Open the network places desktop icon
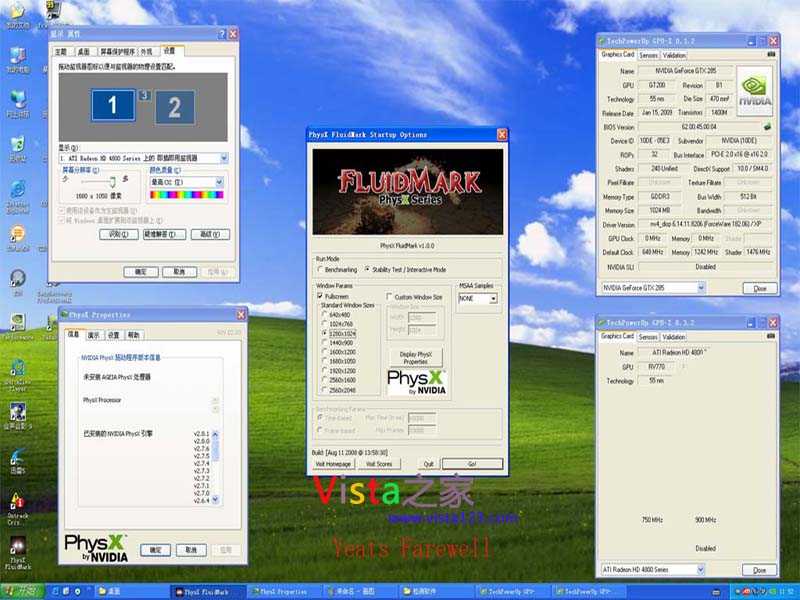The width and height of the screenshot is (800, 600). pos(17,104)
